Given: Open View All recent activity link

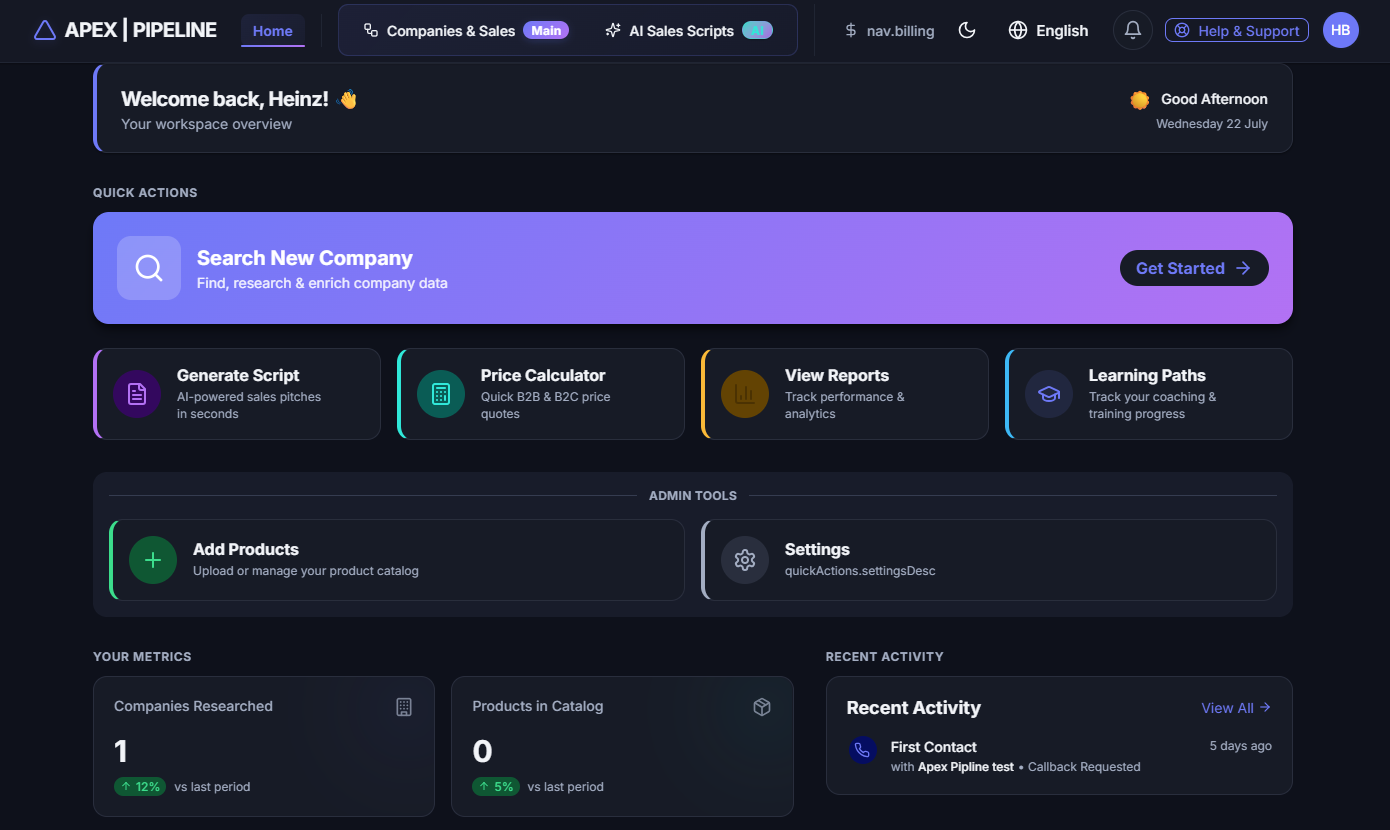Looking at the screenshot, I should (x=1236, y=708).
